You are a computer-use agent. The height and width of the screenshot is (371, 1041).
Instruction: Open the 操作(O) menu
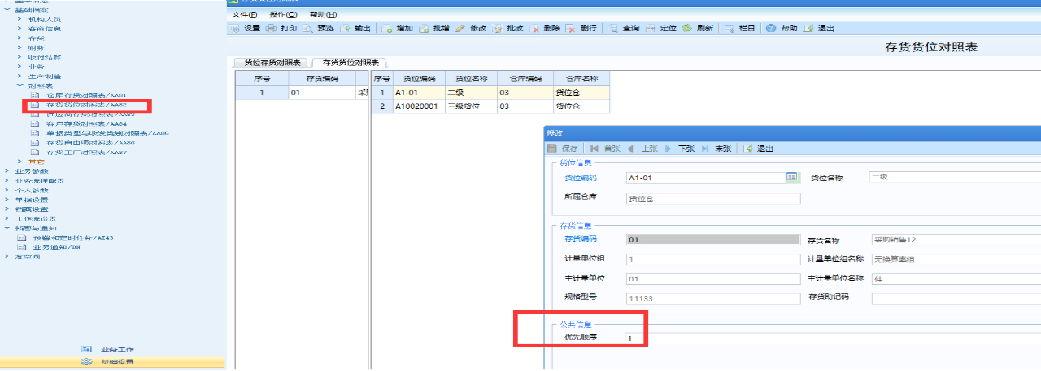283,15
